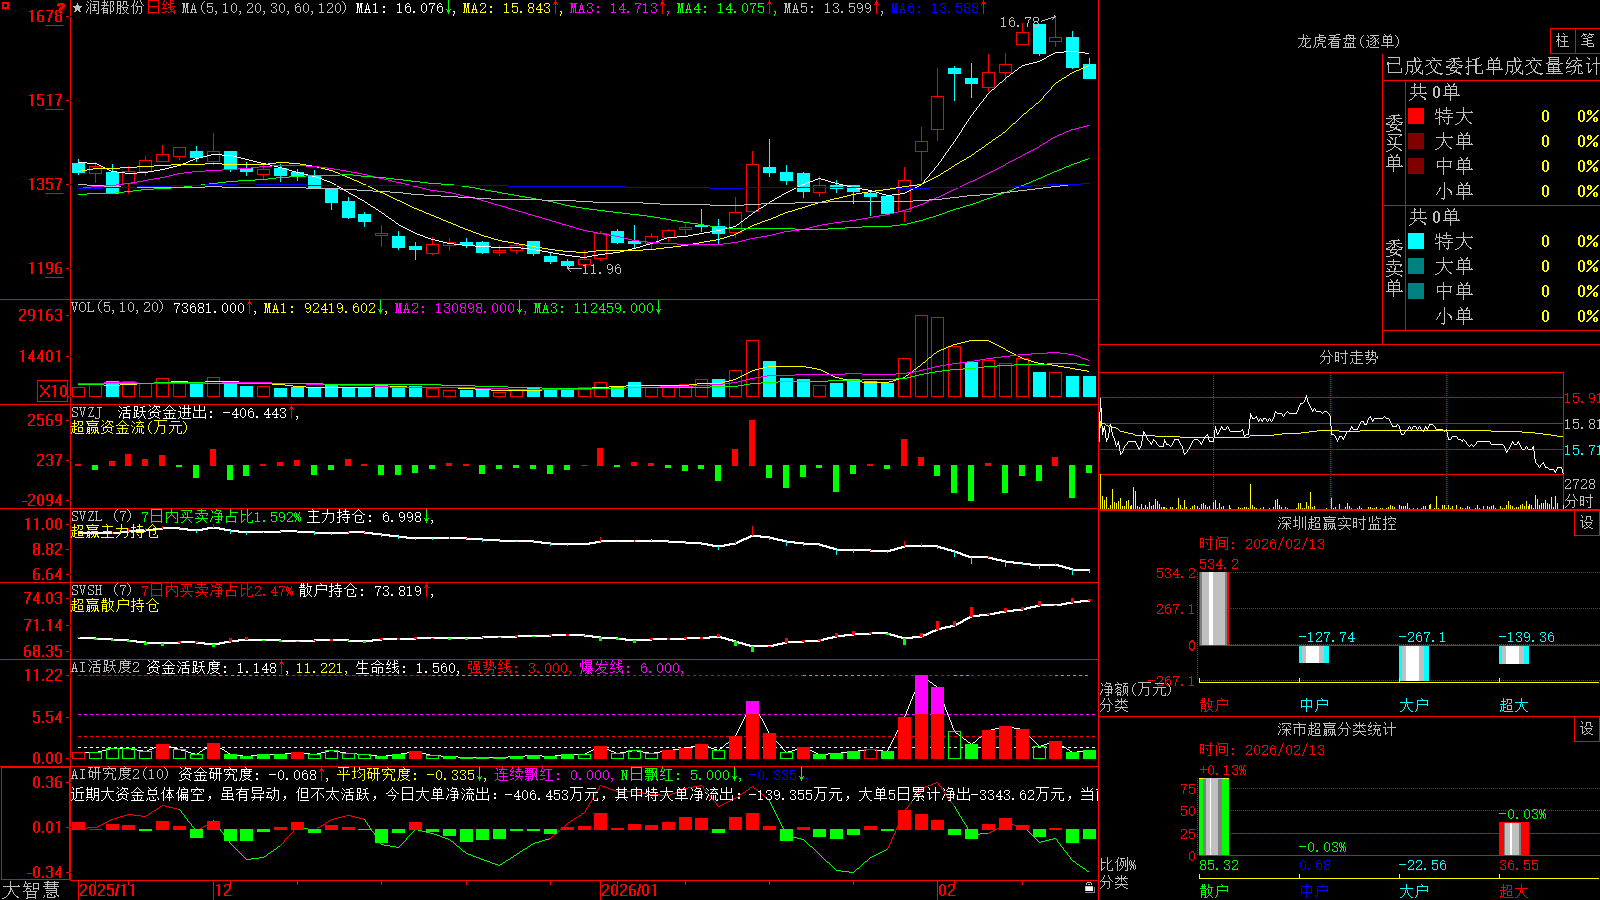Click the 强势线: 3.000 label
Screen dimensions: 1600x900
click(518, 667)
